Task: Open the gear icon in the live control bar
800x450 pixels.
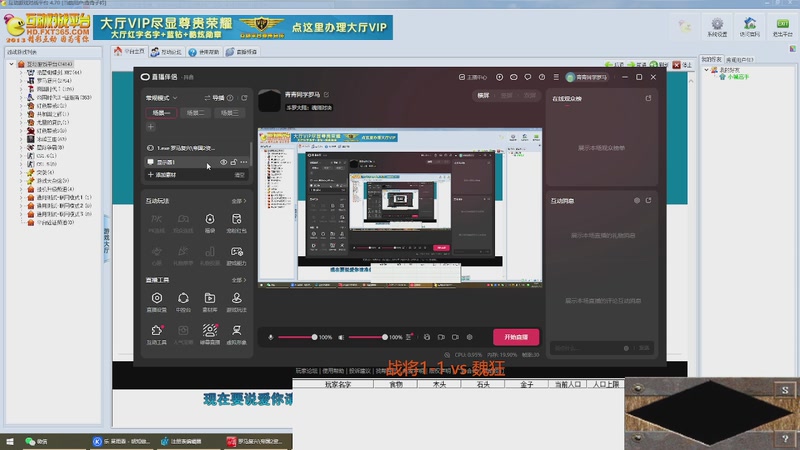Action: 469,337
